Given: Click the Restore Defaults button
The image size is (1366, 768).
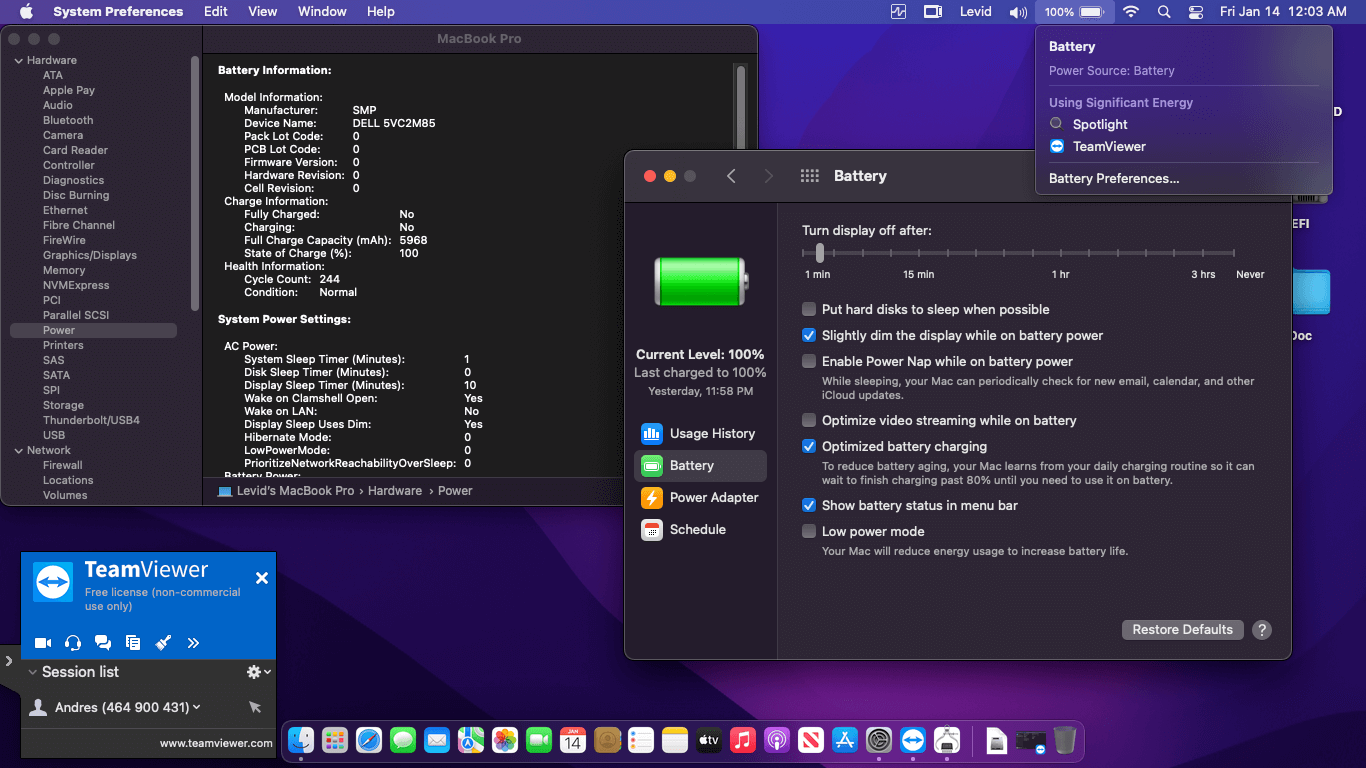Looking at the screenshot, I should point(1183,630).
